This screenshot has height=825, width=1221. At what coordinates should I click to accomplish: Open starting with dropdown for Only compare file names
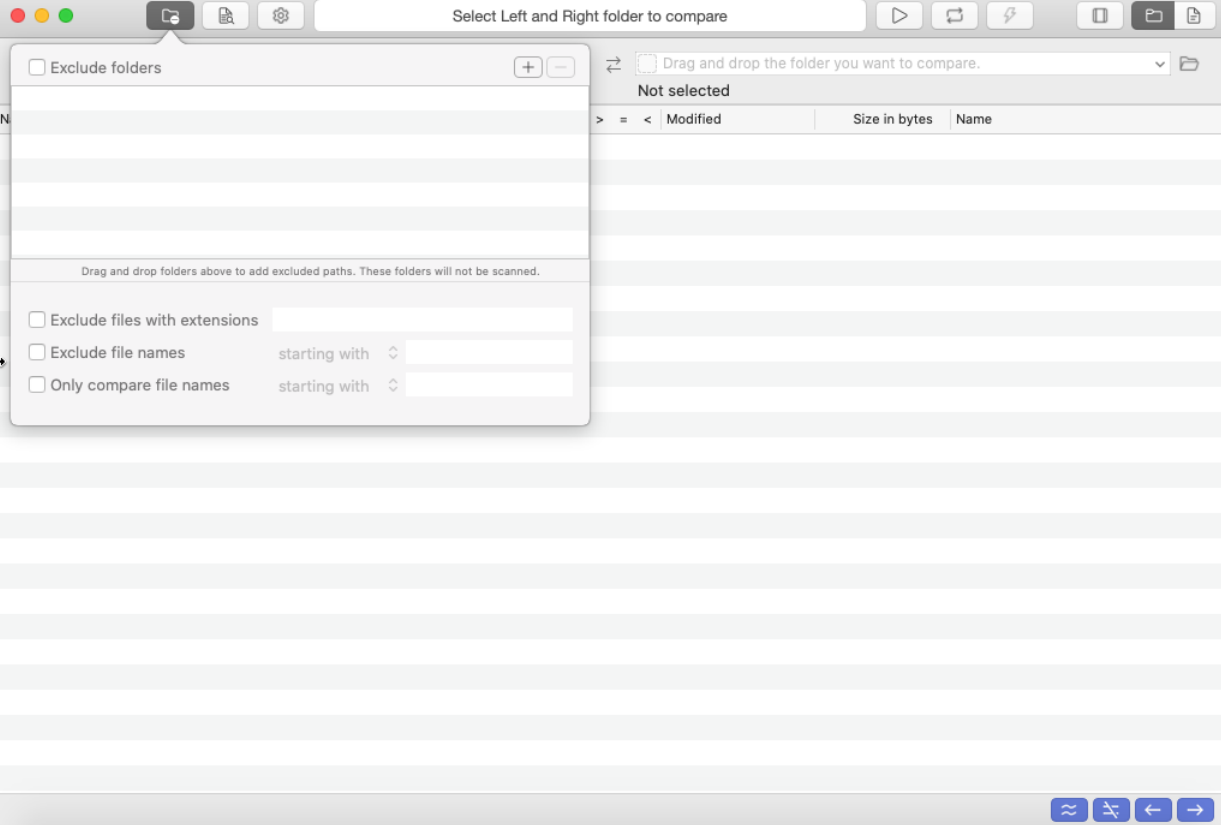coord(338,386)
